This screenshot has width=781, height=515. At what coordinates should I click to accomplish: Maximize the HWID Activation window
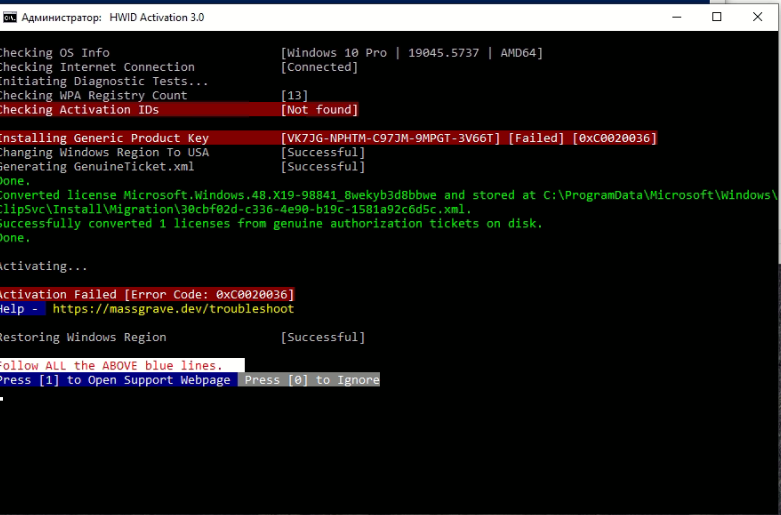tap(717, 17)
